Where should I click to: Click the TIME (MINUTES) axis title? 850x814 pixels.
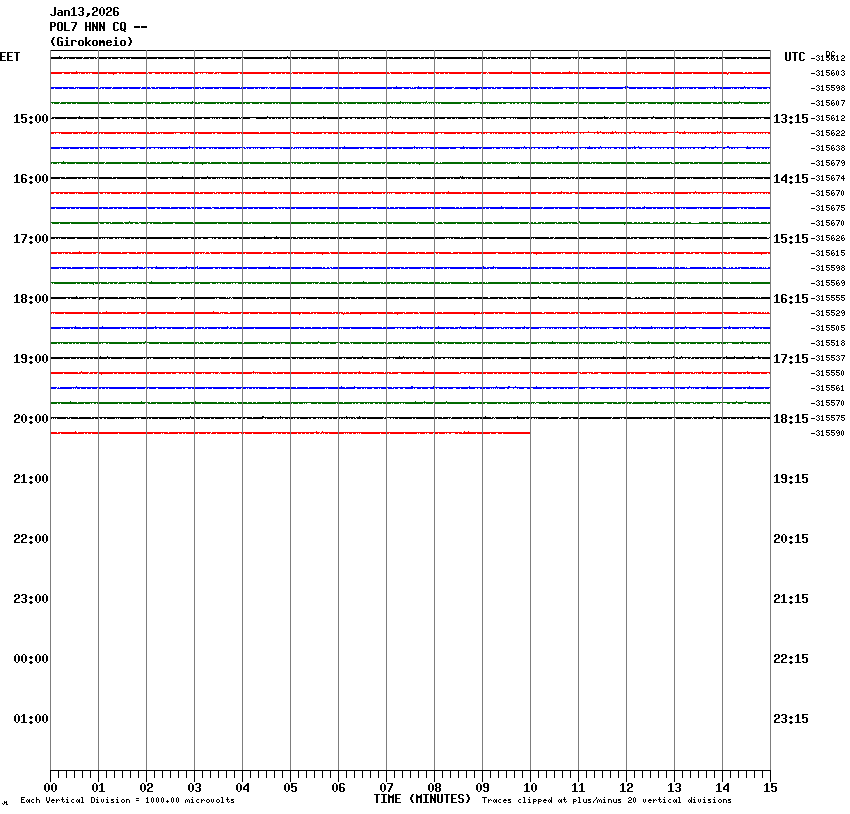coord(422,799)
